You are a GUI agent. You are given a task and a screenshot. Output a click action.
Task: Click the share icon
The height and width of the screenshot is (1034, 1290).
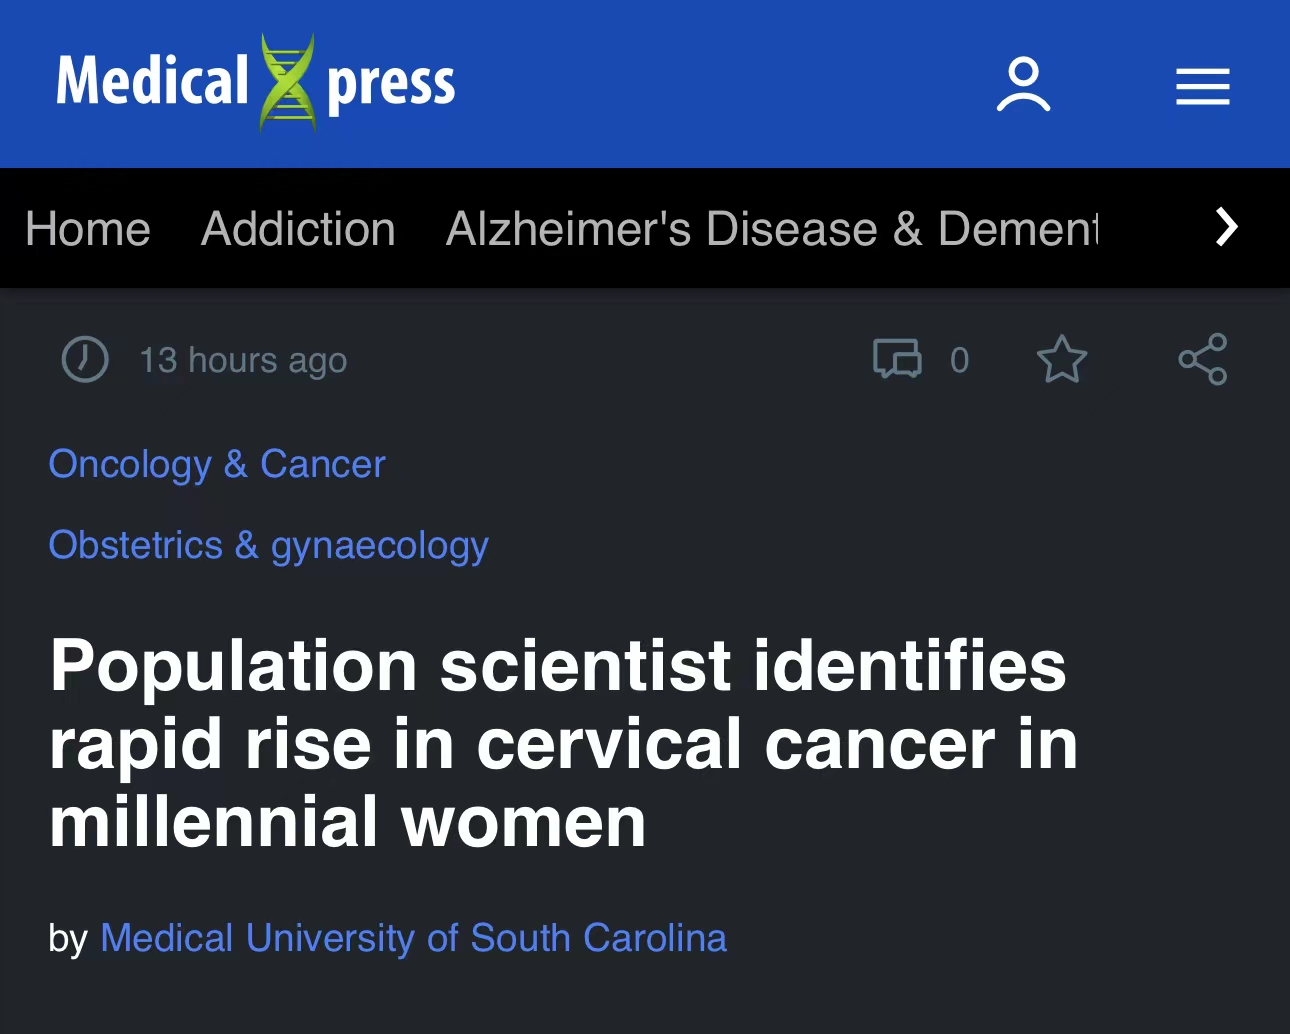1202,359
